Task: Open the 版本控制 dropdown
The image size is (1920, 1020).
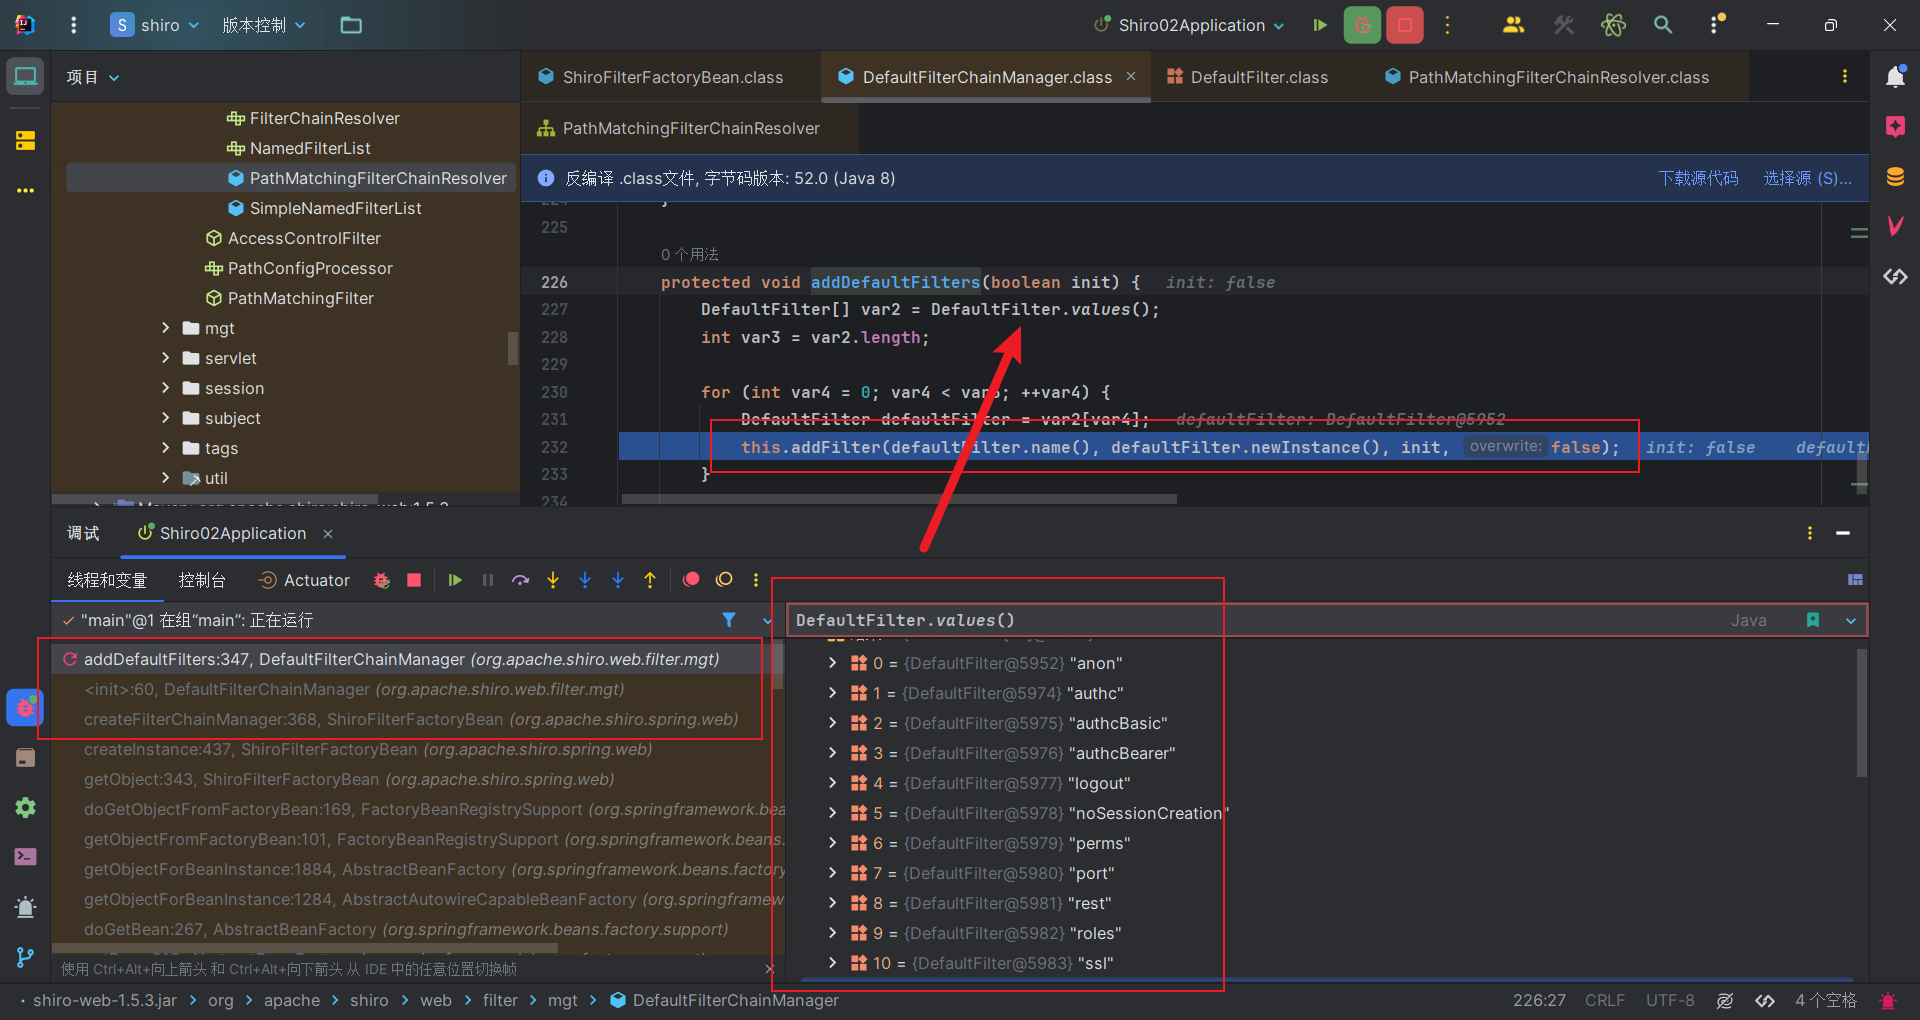Action: pyautogui.click(x=263, y=25)
